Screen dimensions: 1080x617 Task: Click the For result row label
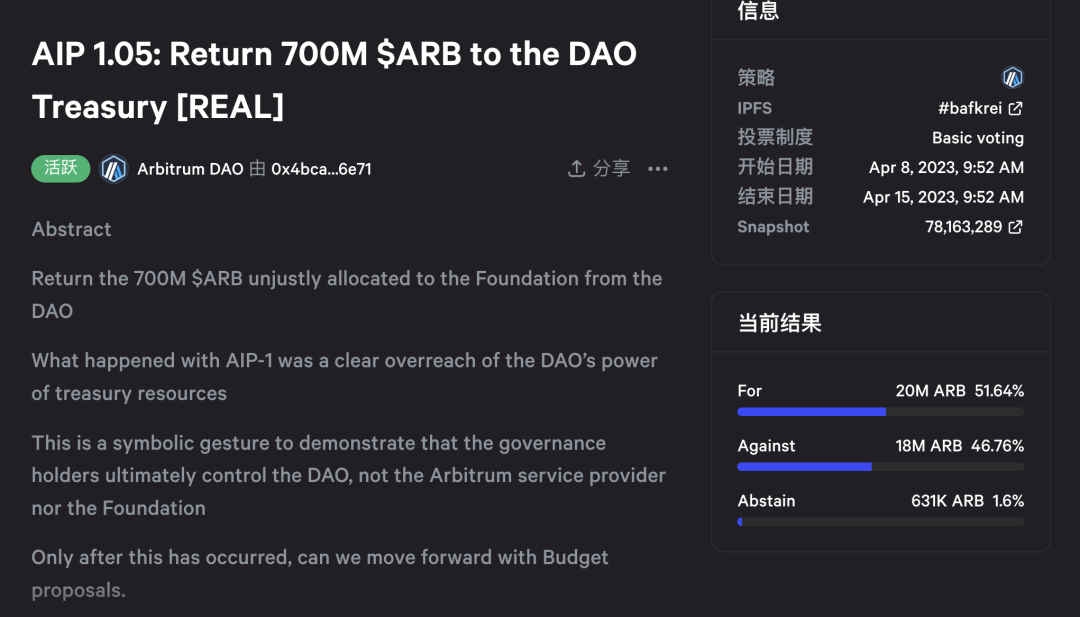point(749,391)
